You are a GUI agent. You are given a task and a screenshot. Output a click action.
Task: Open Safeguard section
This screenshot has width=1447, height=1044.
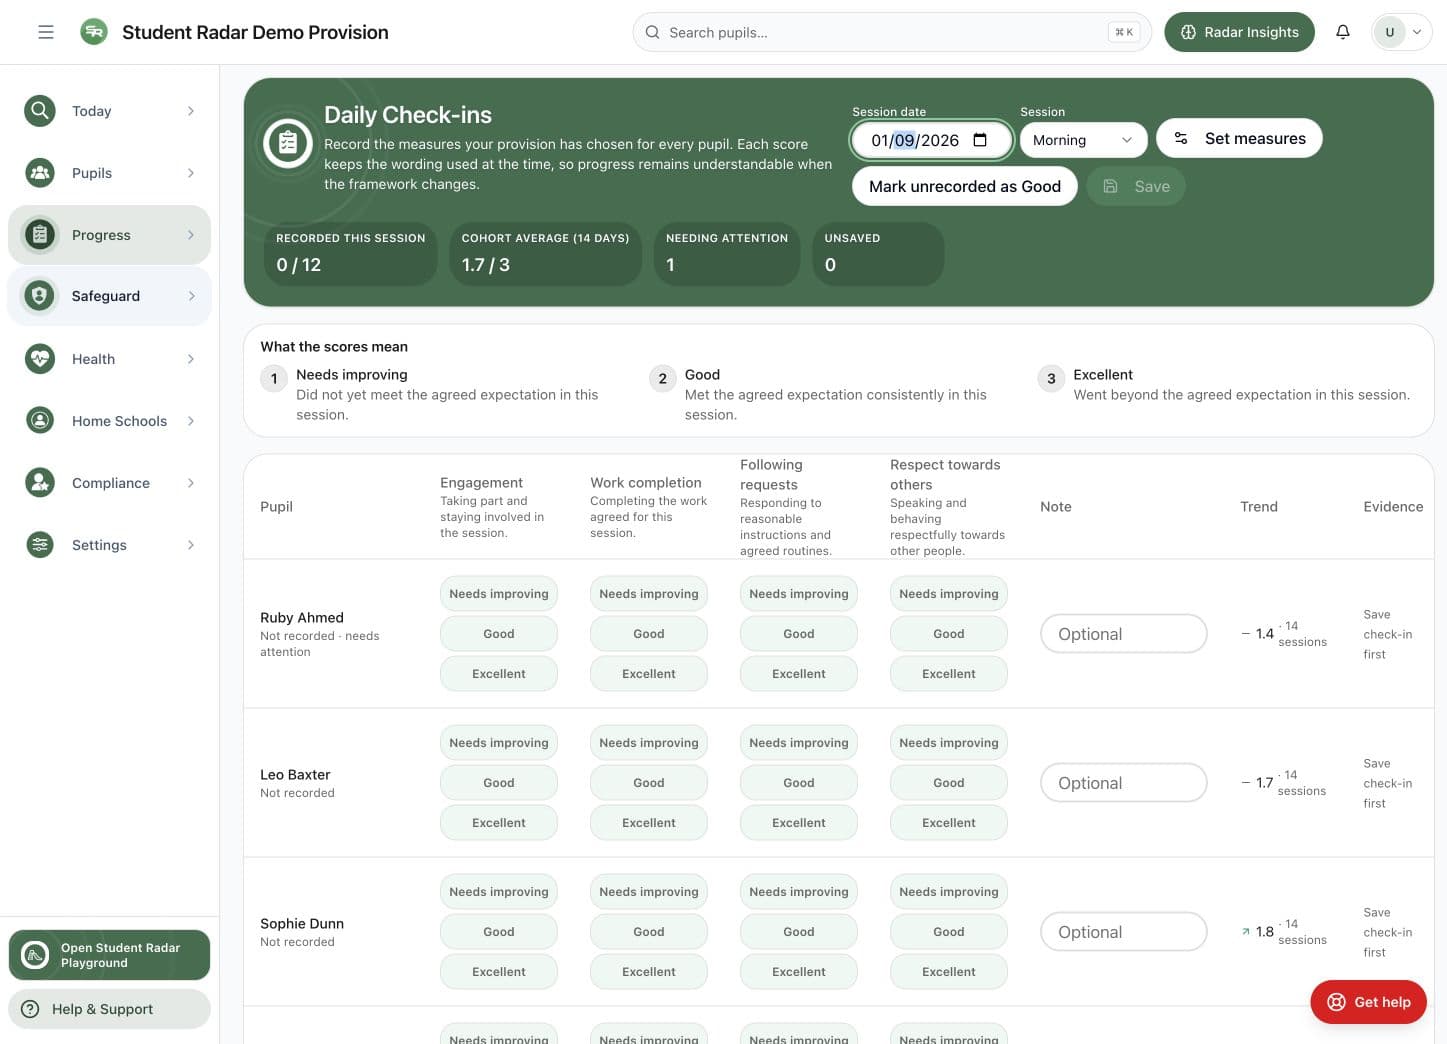(x=110, y=296)
